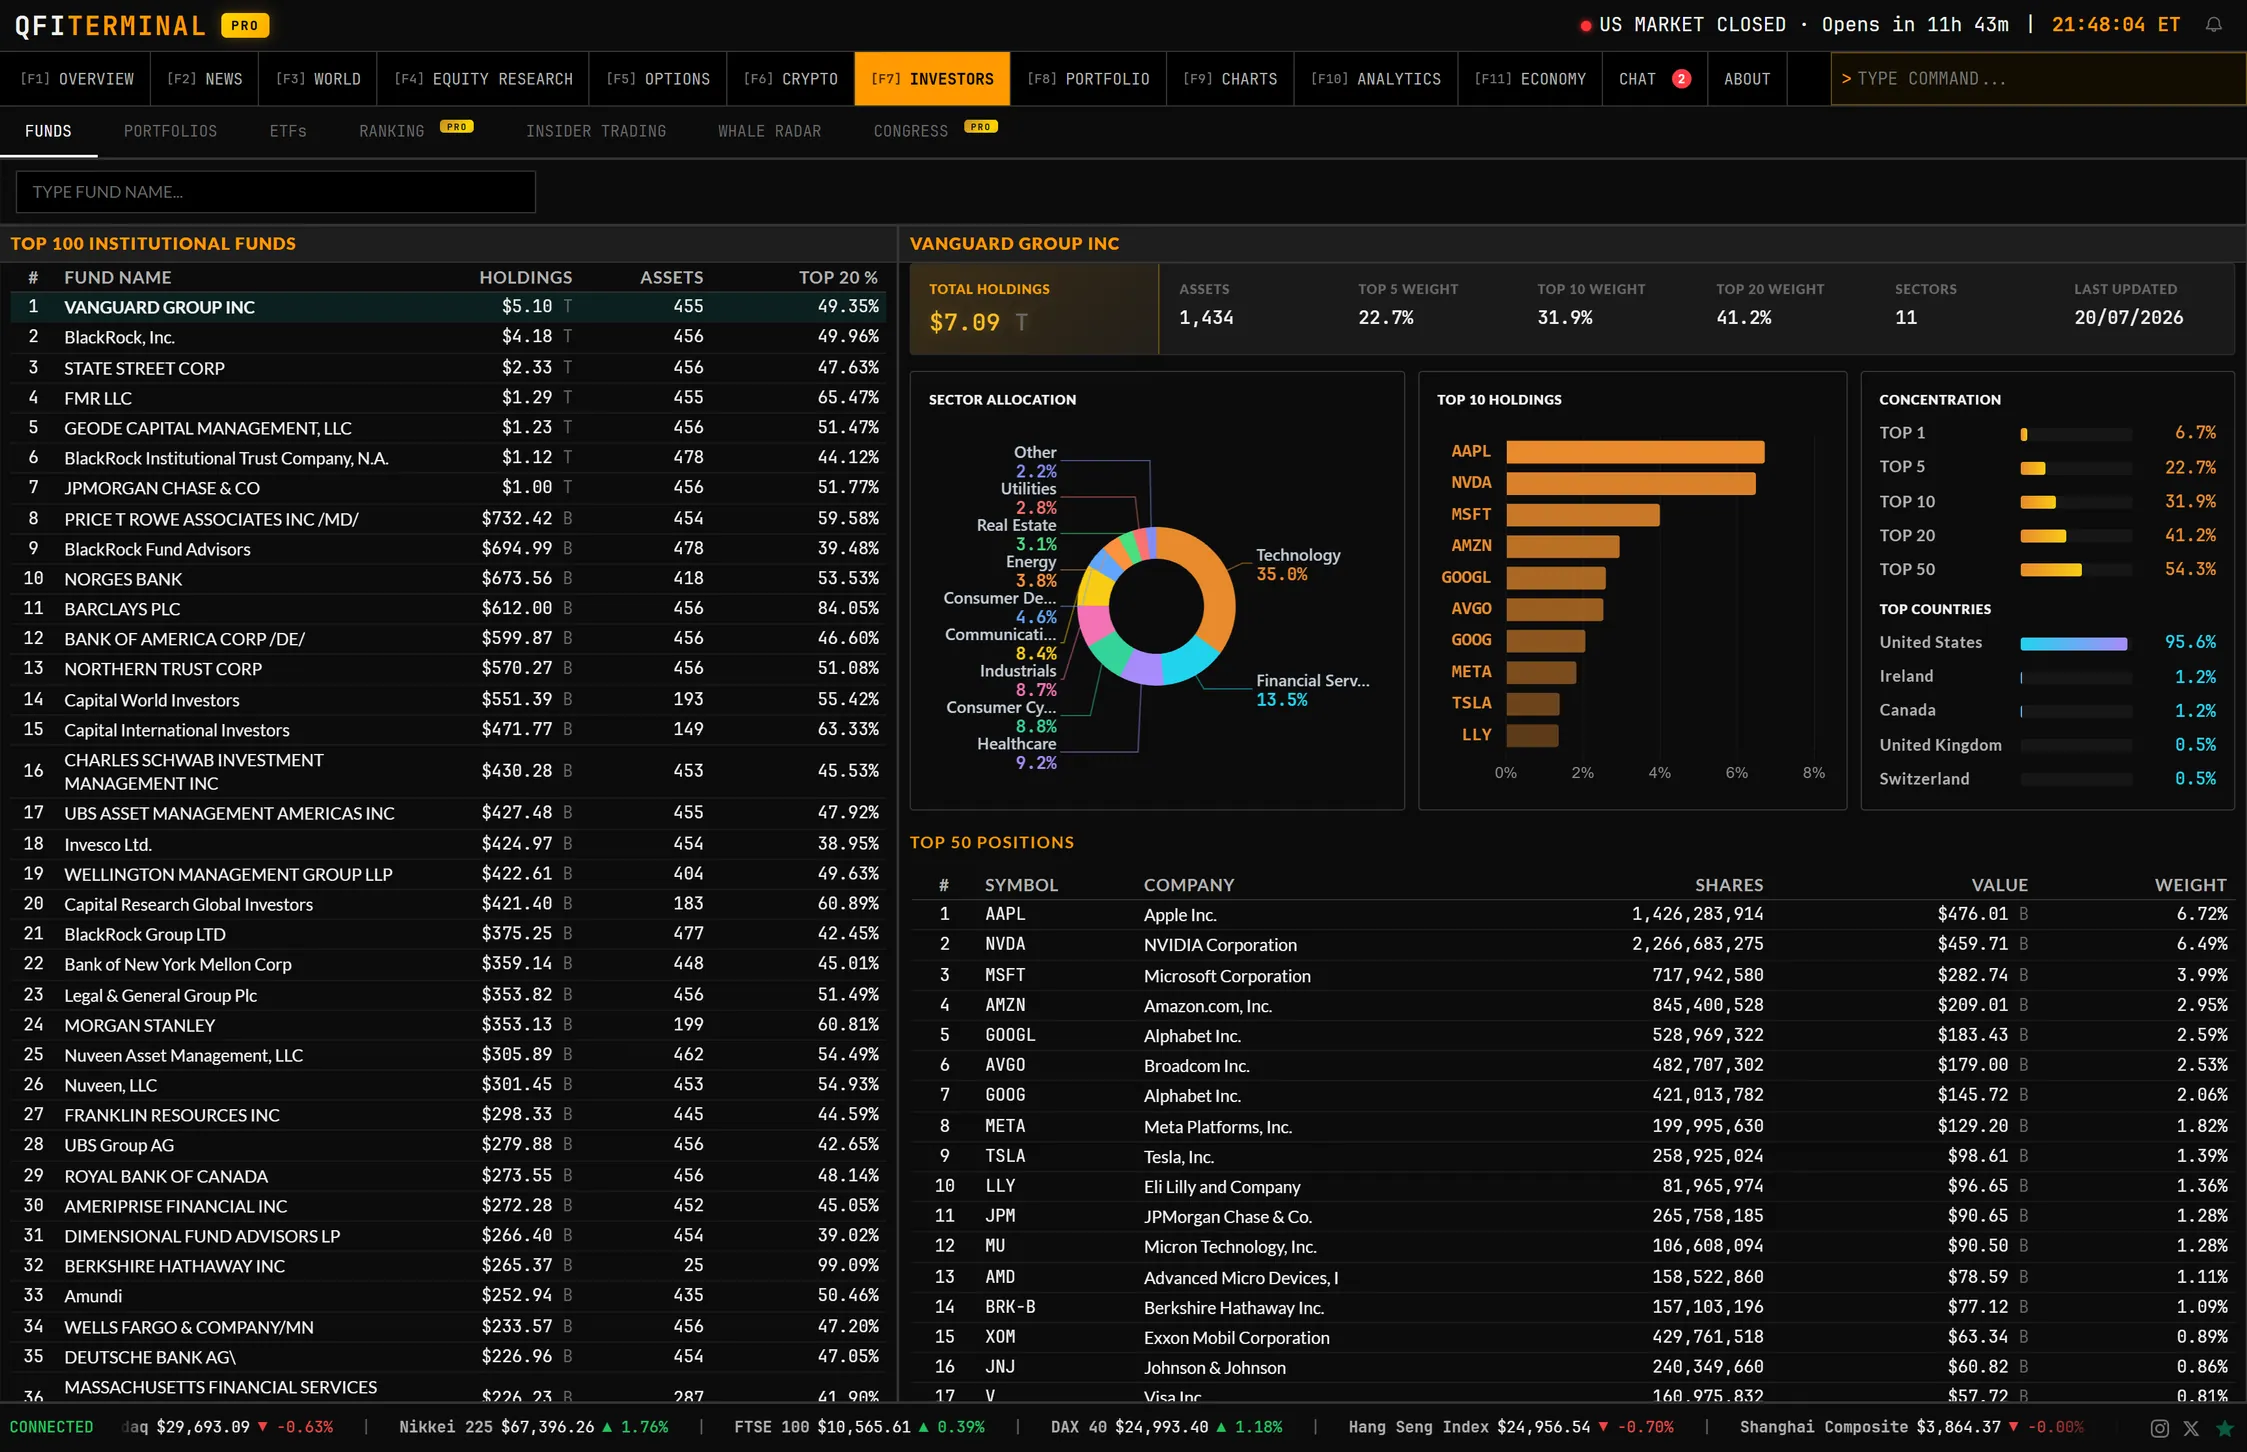Image resolution: width=2247 pixels, height=1452 pixels.
Task: Go to F4 Equity Research tab
Action: 483,79
